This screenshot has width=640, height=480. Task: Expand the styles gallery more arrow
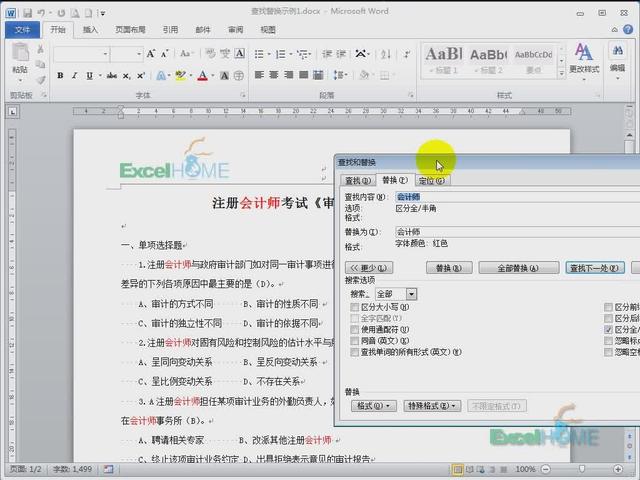coord(562,73)
